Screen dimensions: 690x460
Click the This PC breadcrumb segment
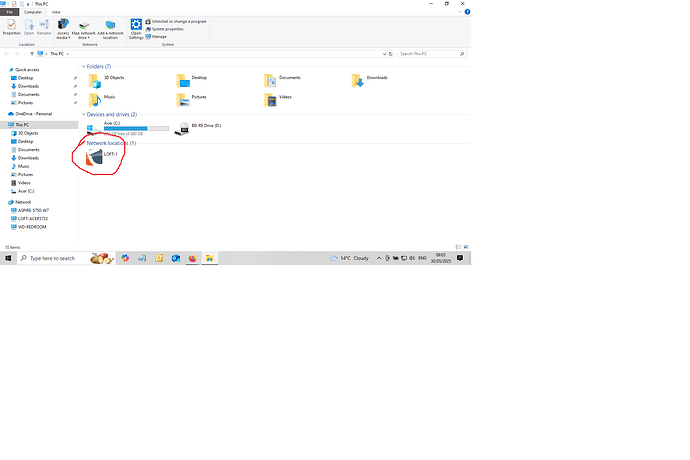pos(57,54)
